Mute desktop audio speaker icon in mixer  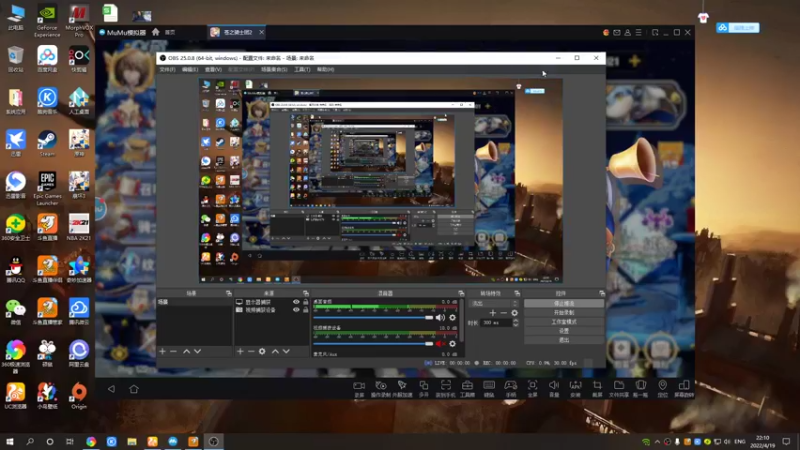(440, 317)
